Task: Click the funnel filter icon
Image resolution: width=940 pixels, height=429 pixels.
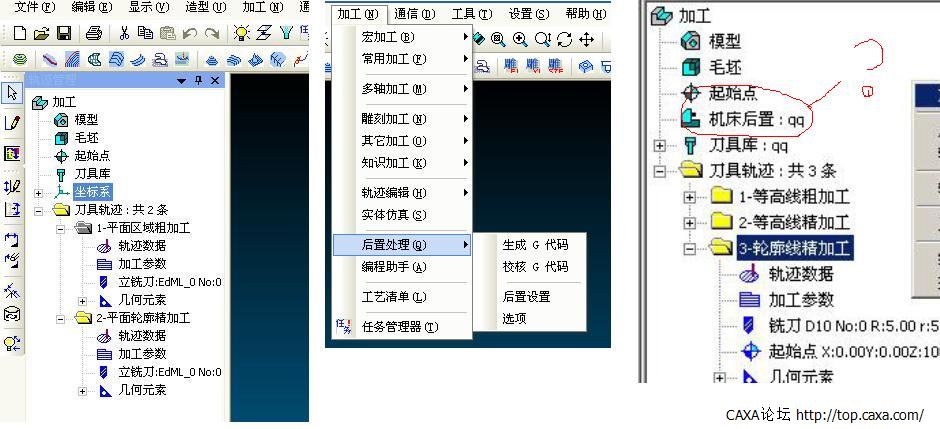Action: pyautogui.click(x=286, y=33)
